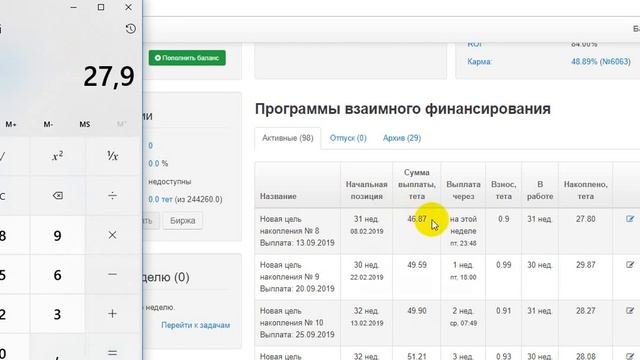Click the calculator M+ memory button
Image resolution: width=640 pixels, height=360 pixels.
pos(11,124)
